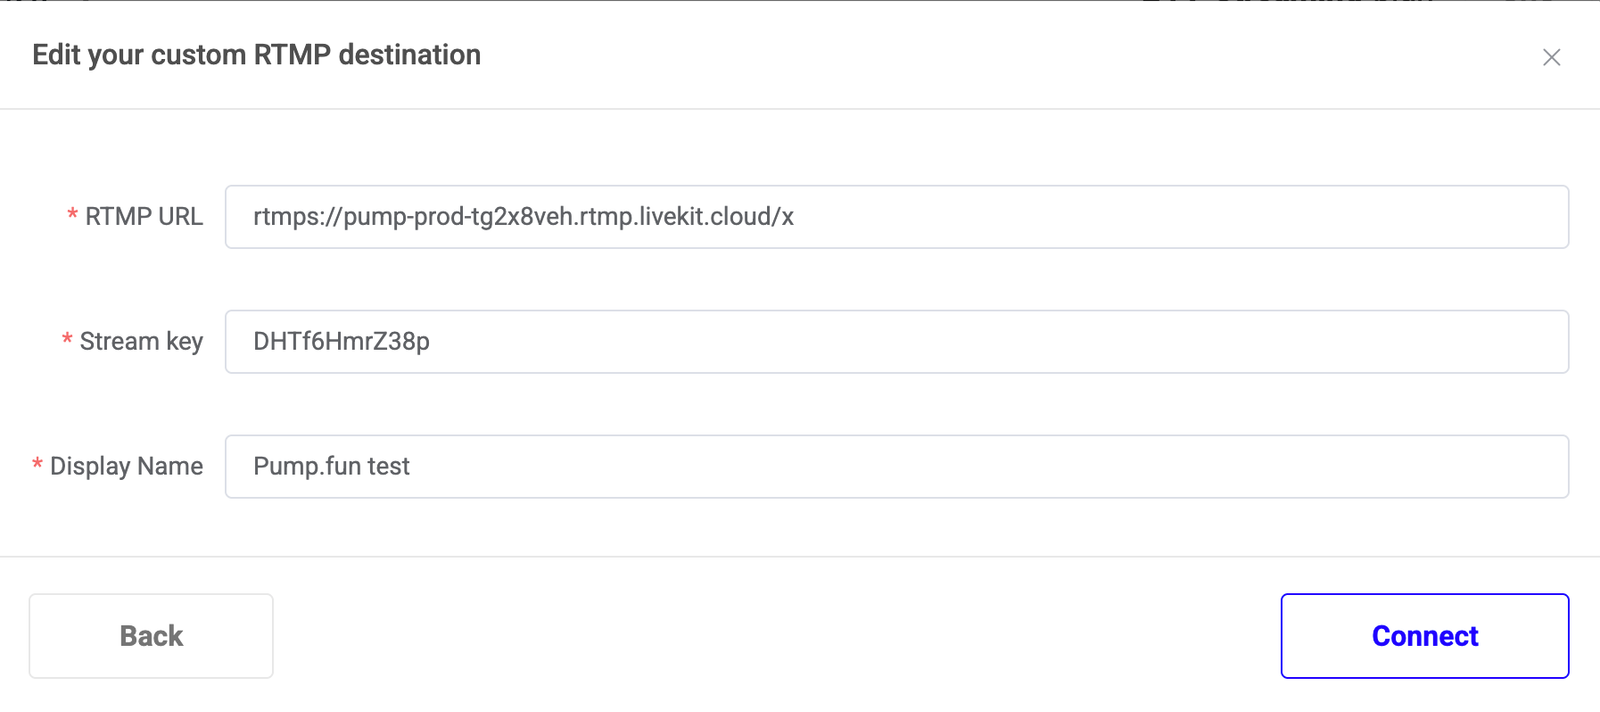1600x712 pixels.
Task: Click the red asterisk beside Display Name
Action: pos(37,466)
